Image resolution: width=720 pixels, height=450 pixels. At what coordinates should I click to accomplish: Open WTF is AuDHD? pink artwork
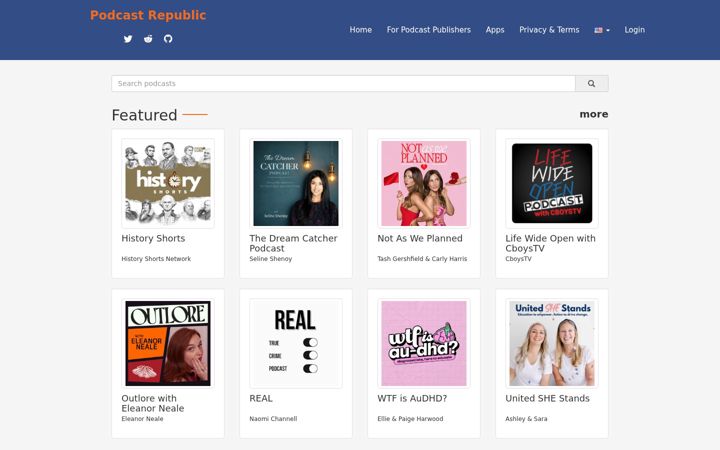click(x=424, y=343)
